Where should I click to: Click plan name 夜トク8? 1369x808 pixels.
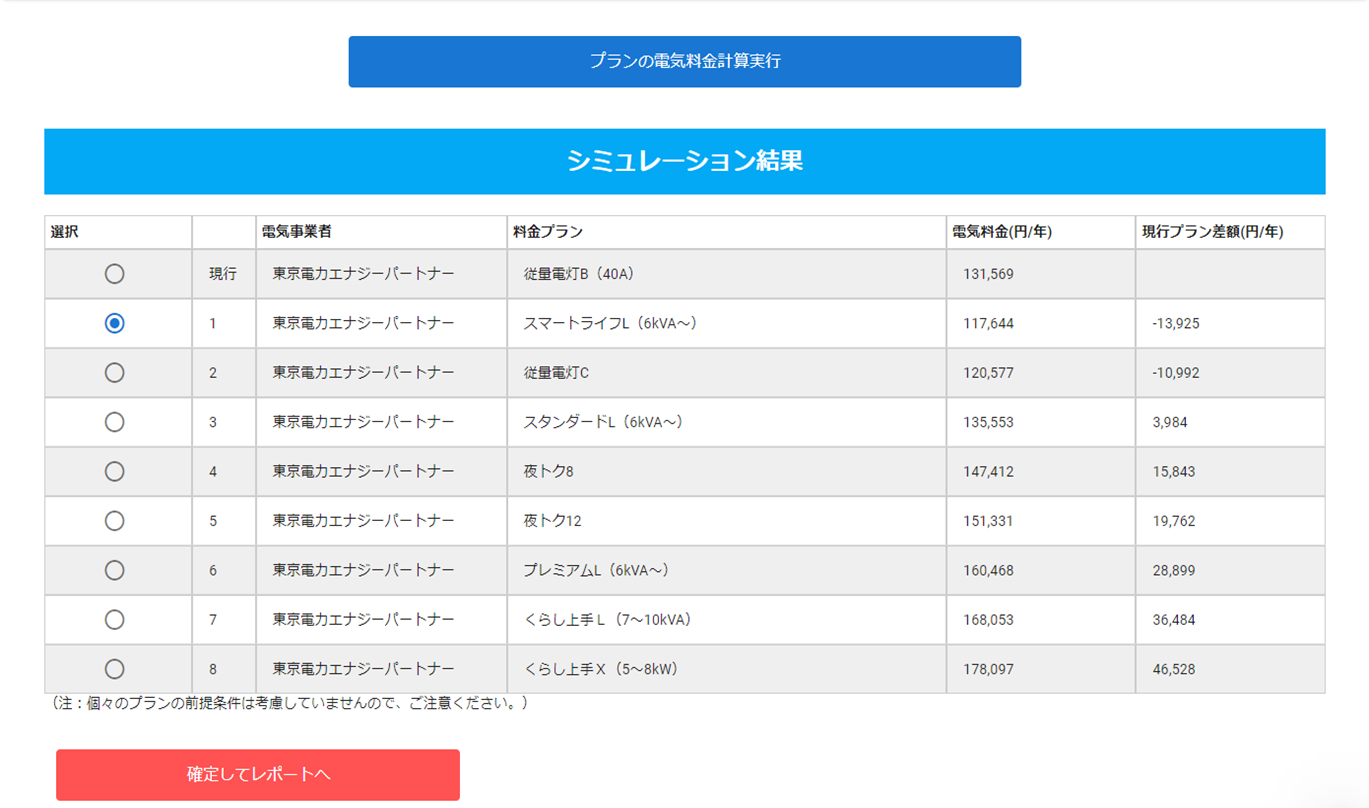pyautogui.click(x=549, y=471)
